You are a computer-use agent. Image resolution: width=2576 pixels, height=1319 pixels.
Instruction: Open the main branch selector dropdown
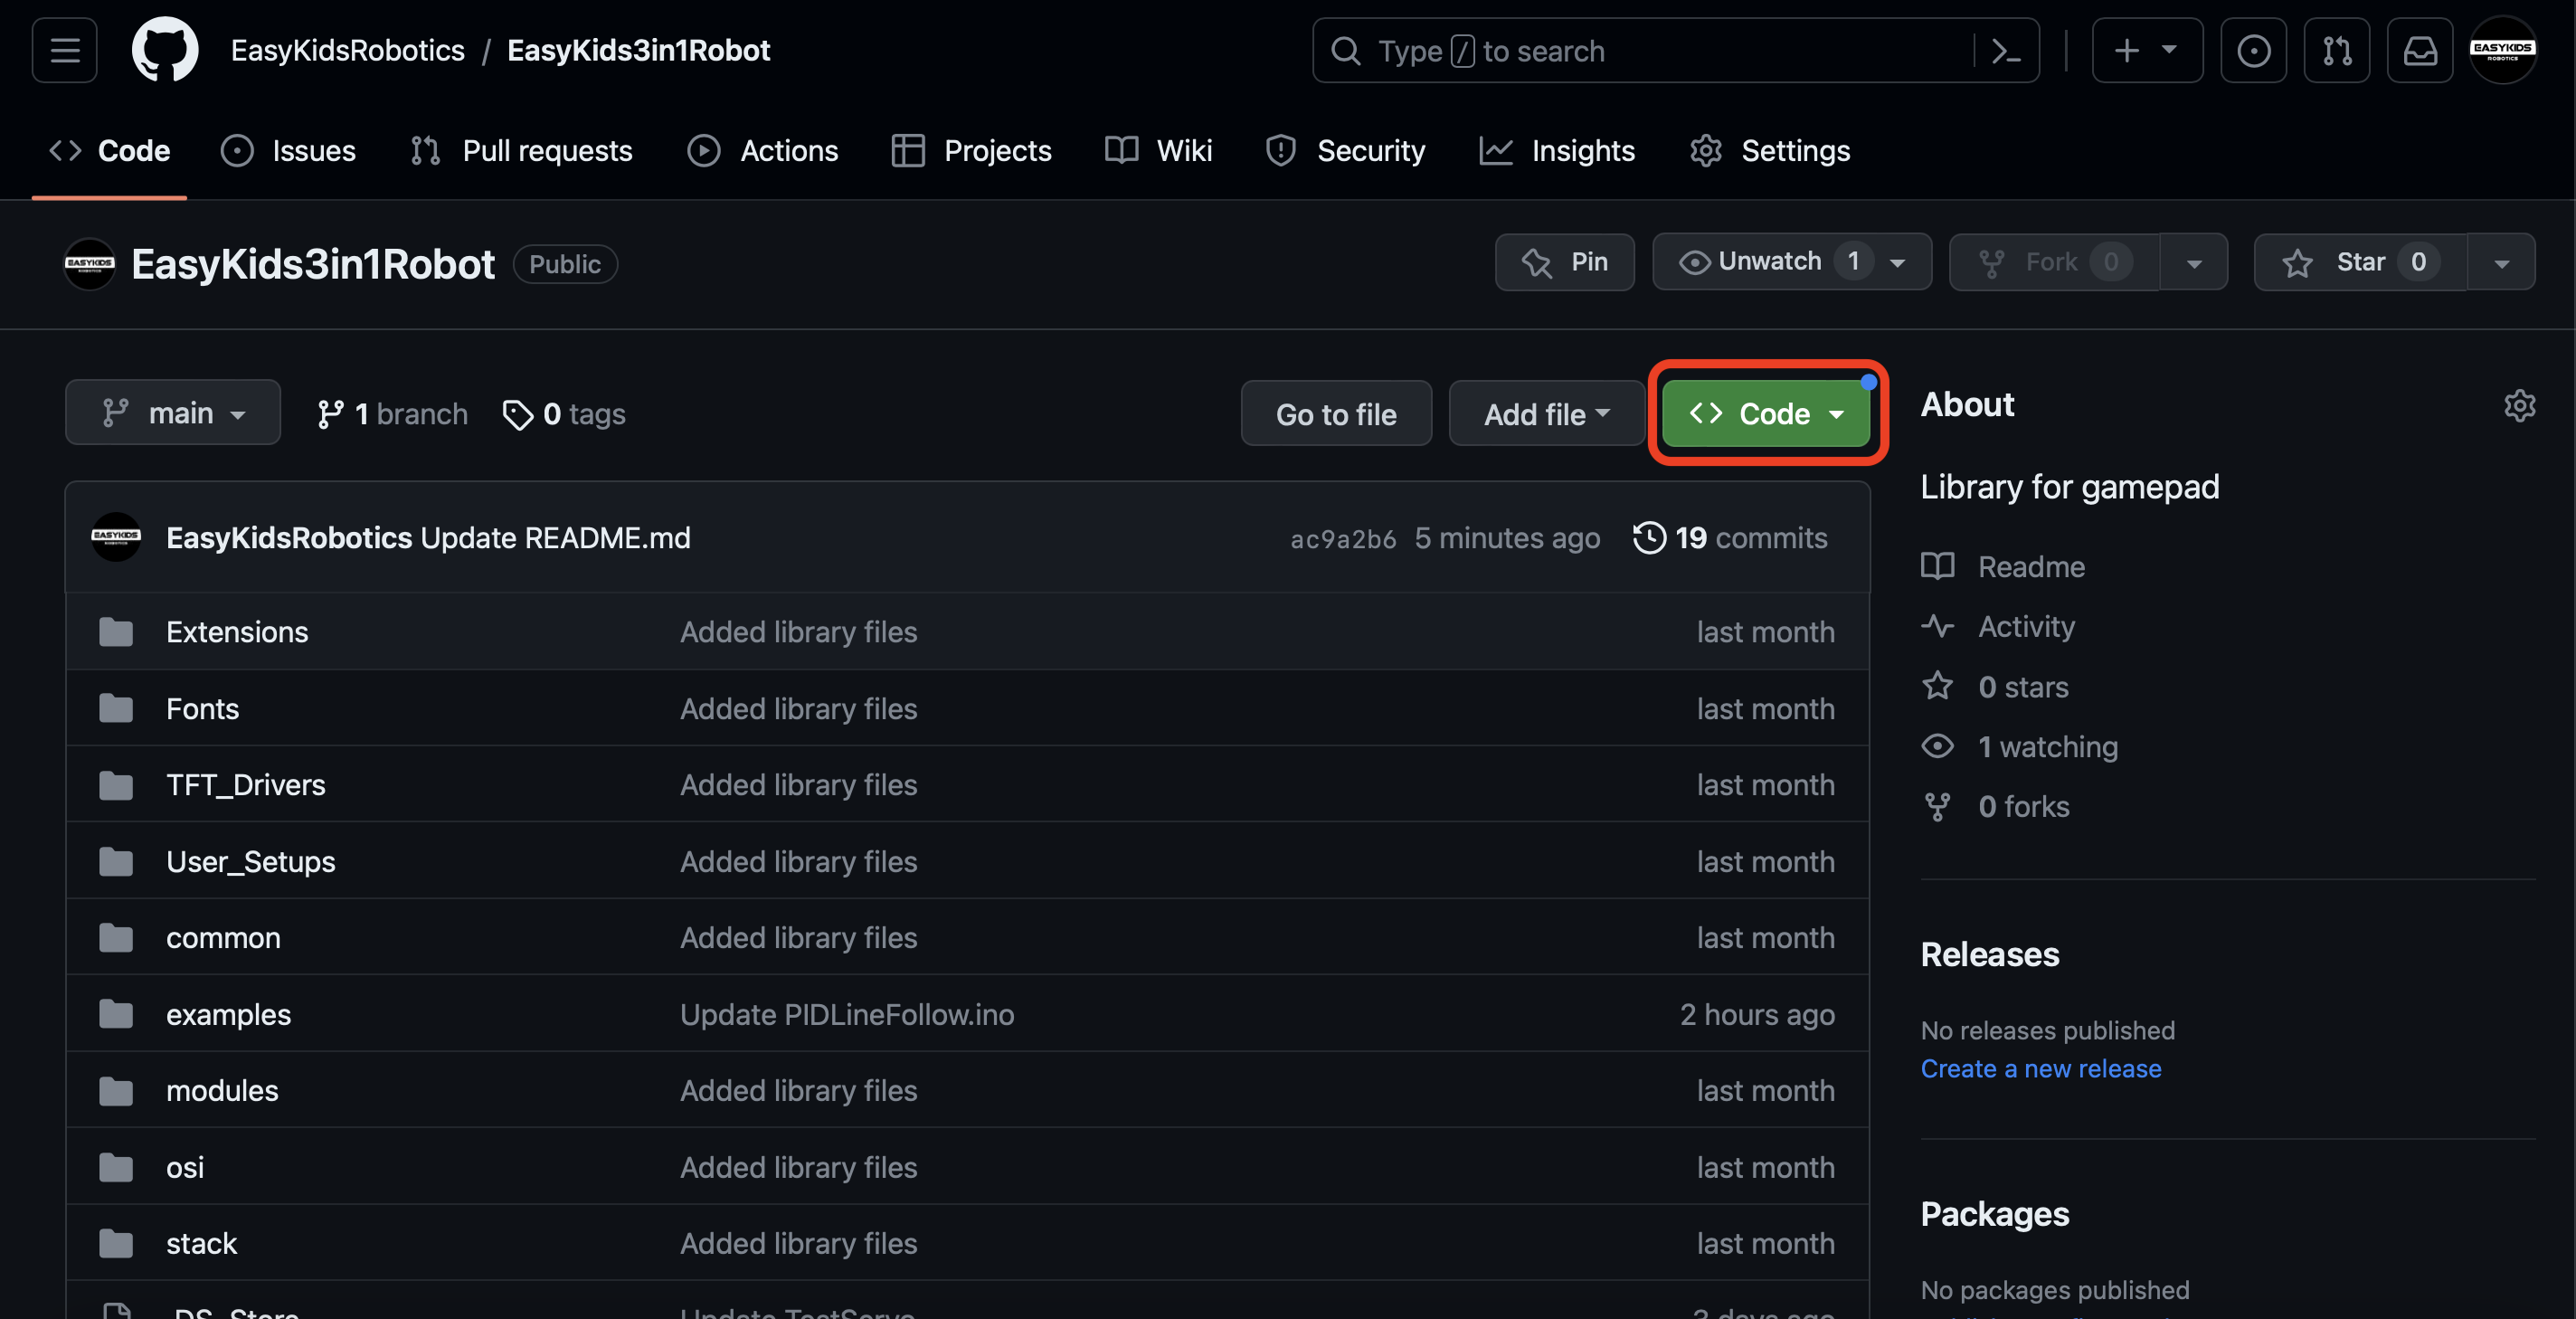click(173, 413)
